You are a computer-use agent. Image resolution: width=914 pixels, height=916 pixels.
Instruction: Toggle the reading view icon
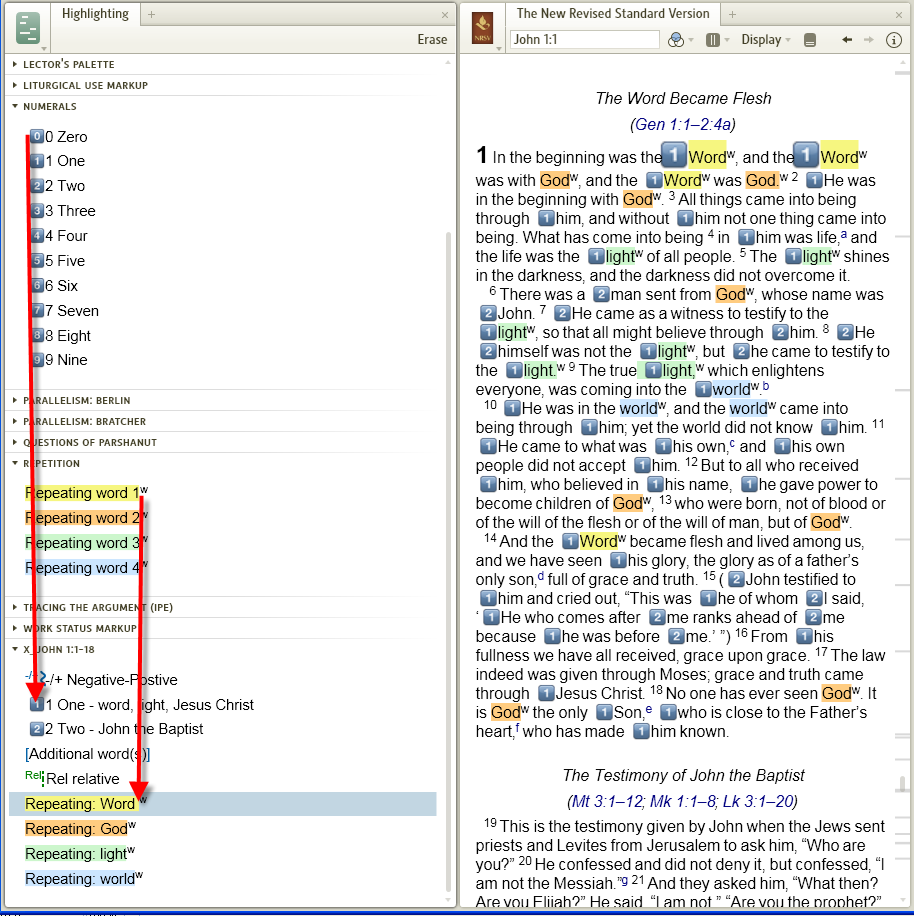click(x=809, y=40)
